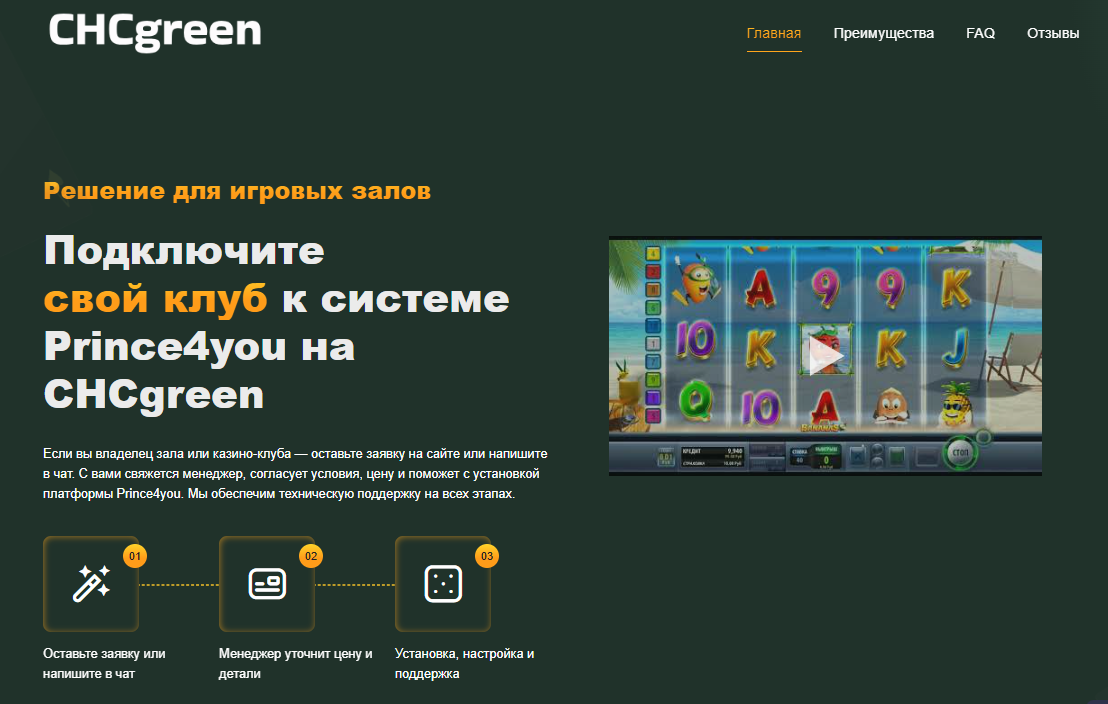
Task: Play the slot game demo video
Action: [x=825, y=355]
